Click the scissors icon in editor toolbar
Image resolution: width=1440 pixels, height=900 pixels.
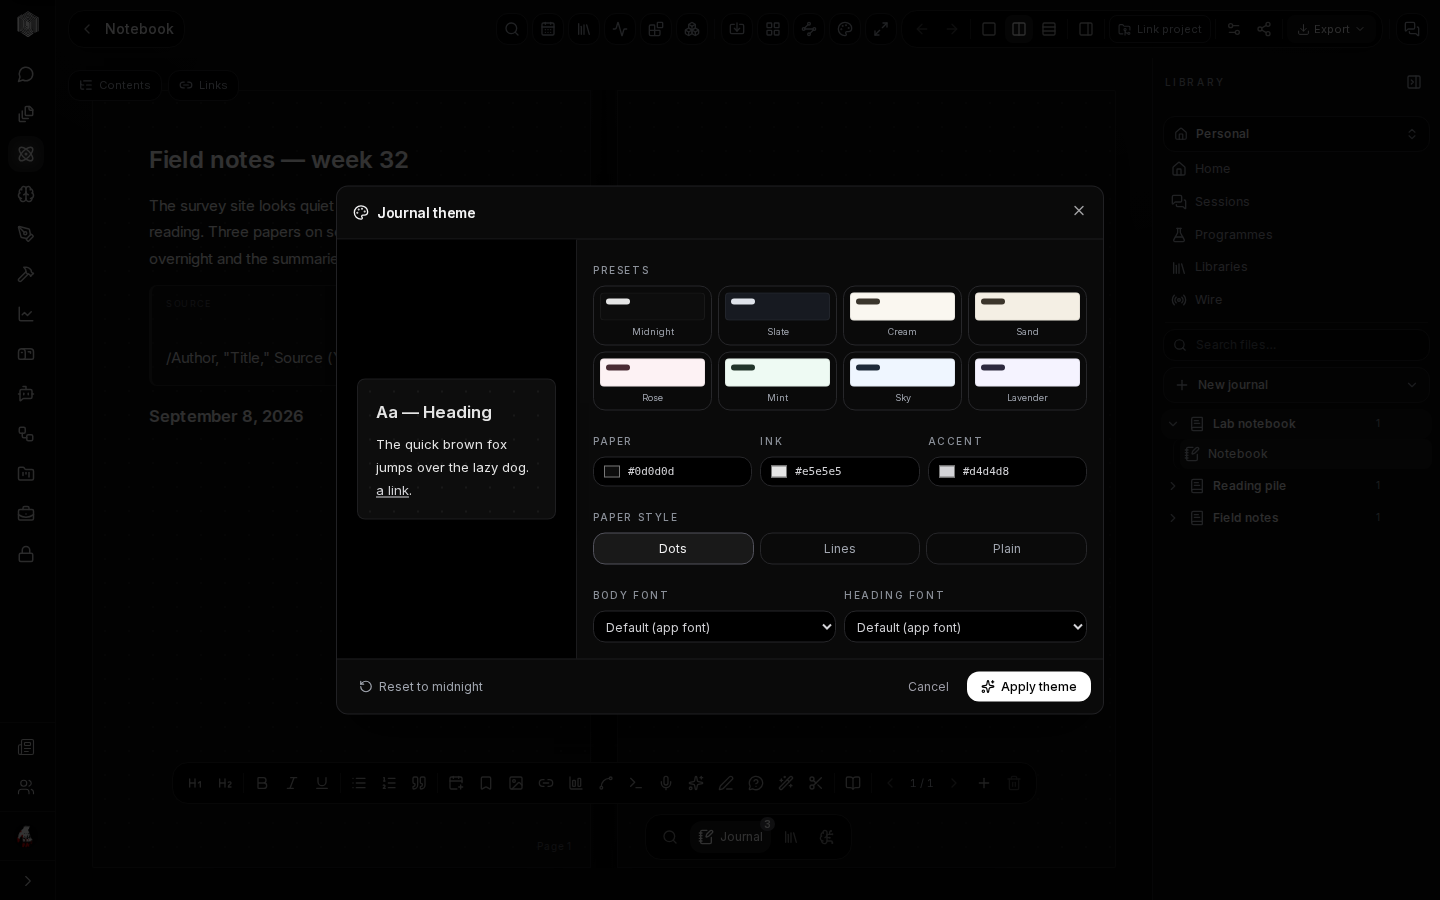point(816,783)
